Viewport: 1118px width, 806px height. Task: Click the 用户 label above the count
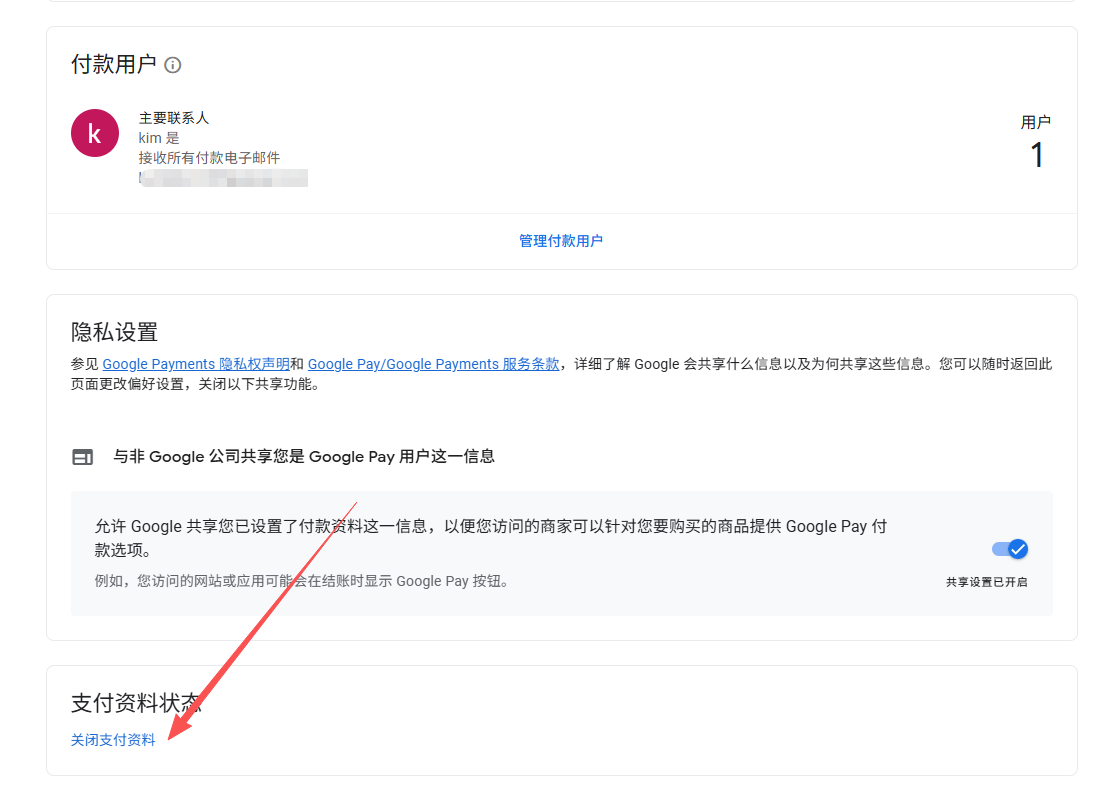[1035, 122]
